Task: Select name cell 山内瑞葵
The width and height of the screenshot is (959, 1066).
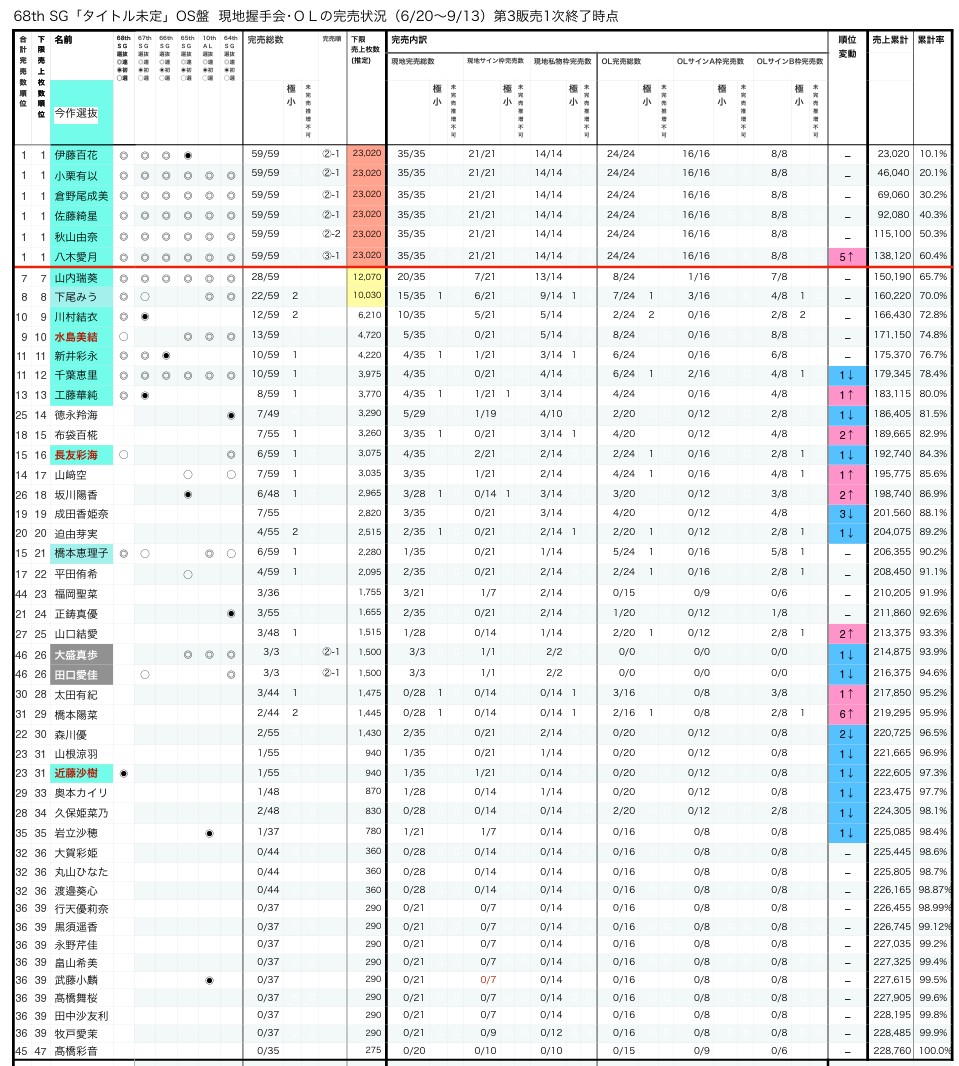Action: click(x=82, y=278)
